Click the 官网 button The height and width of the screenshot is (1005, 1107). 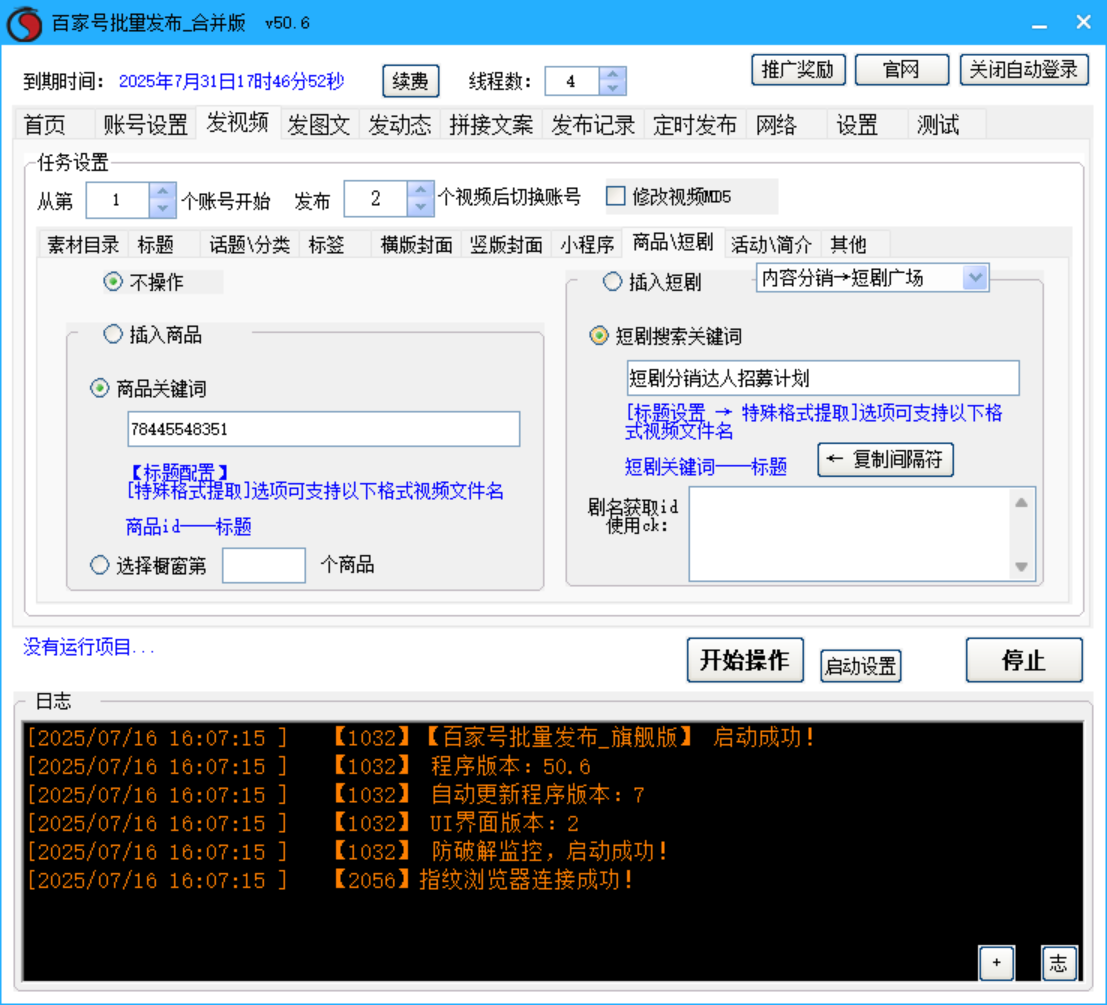901,69
